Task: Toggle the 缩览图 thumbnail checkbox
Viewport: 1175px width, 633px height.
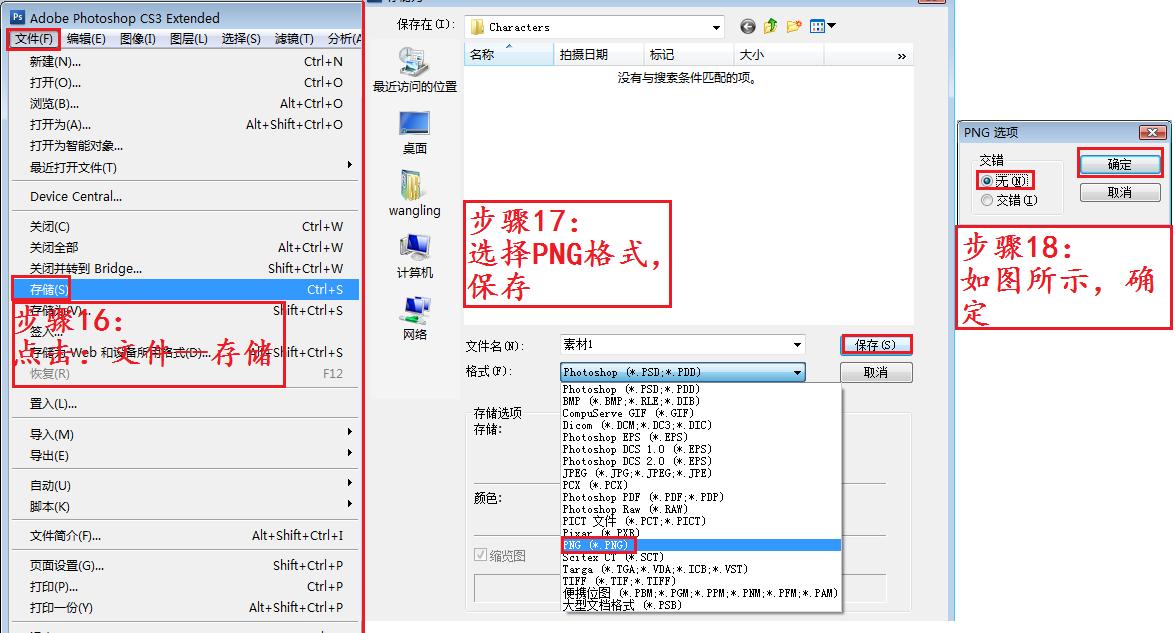Action: click(x=480, y=555)
